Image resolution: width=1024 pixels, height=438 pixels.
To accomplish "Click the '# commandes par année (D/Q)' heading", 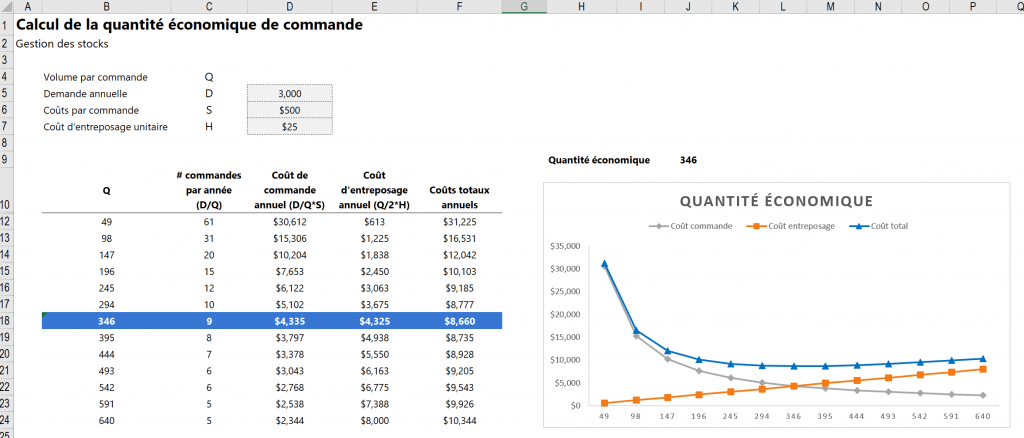I will (209, 190).
